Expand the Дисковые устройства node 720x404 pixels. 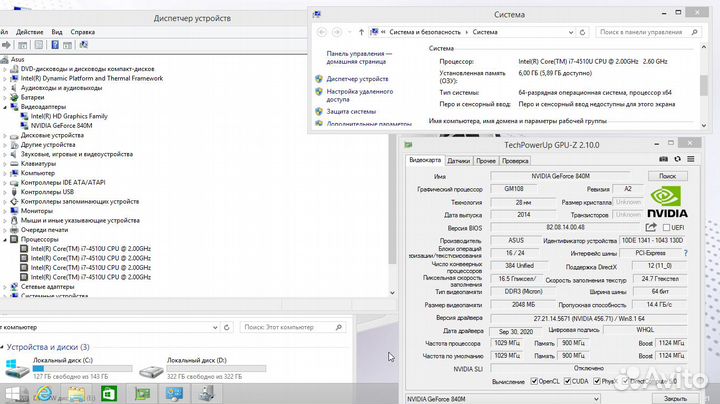[x=5, y=136]
